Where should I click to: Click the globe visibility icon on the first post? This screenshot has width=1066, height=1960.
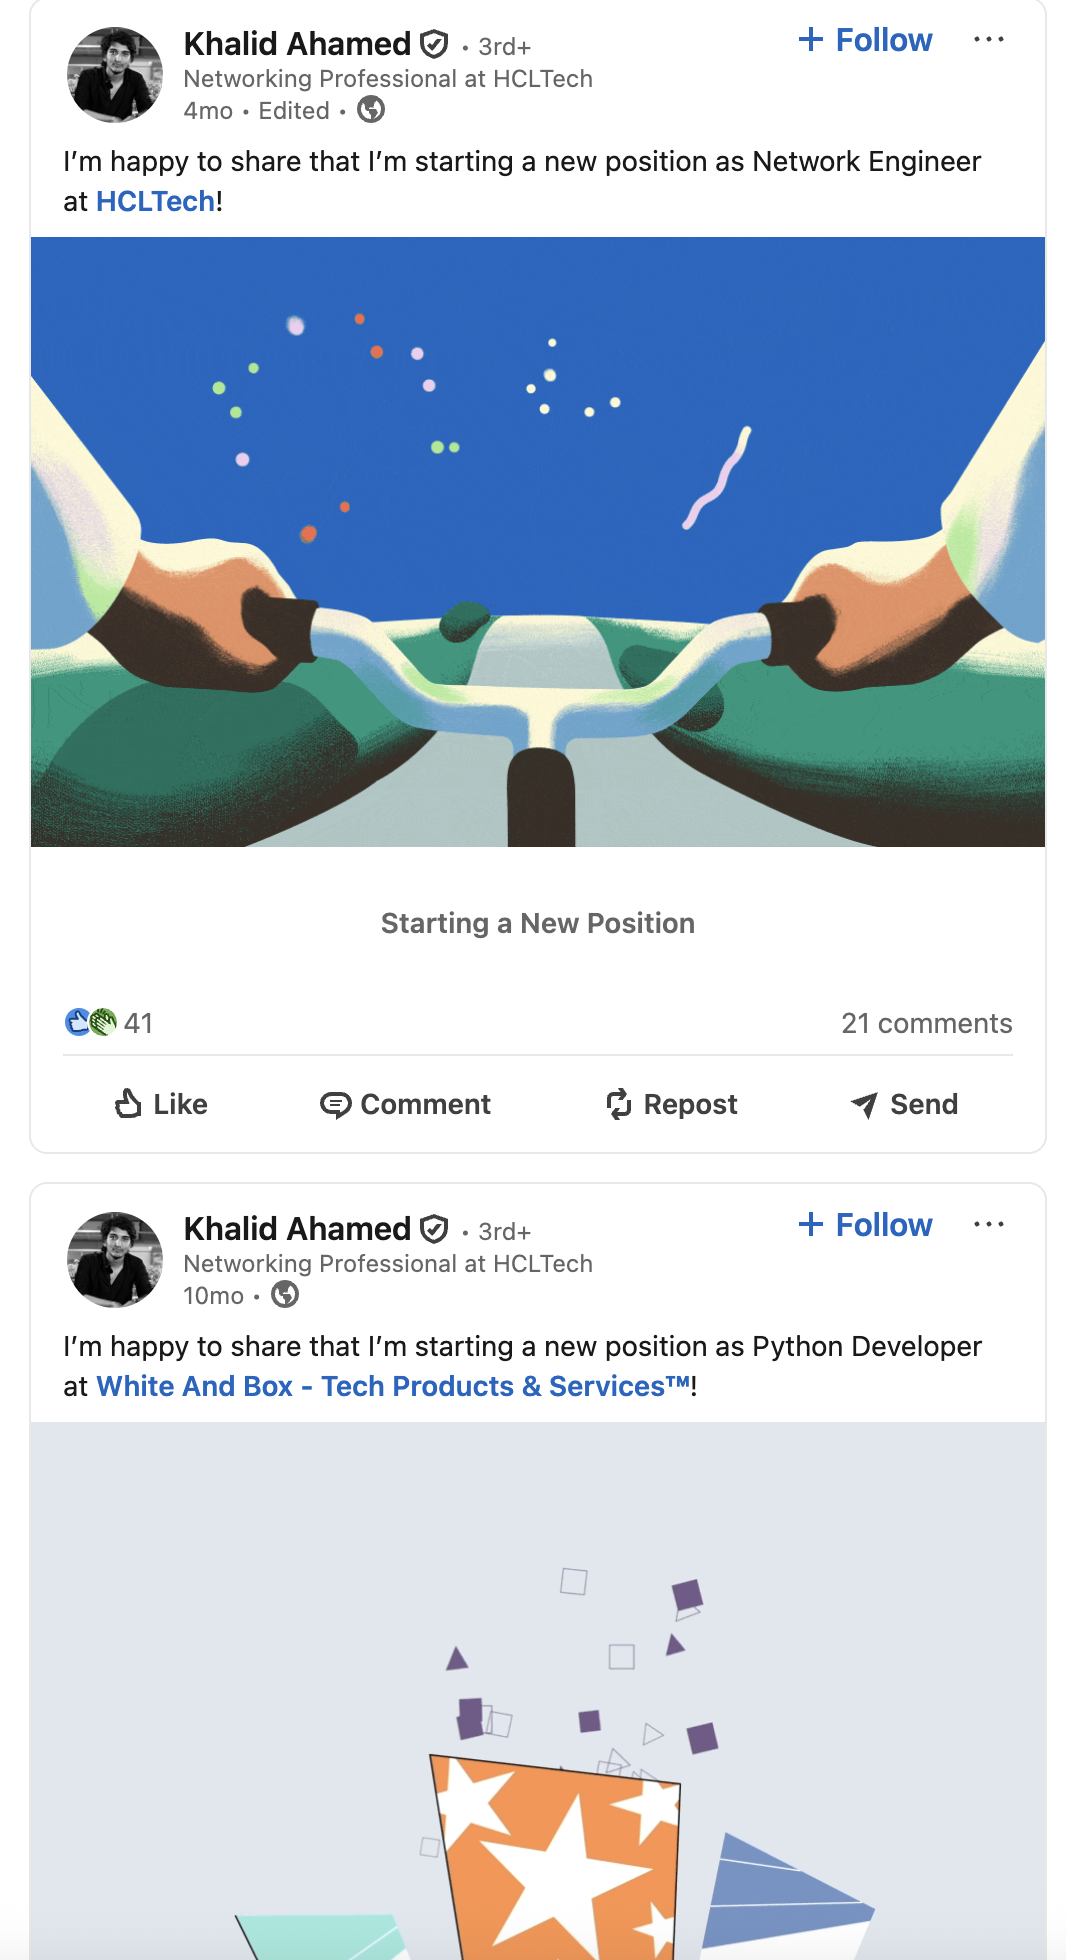tap(371, 111)
